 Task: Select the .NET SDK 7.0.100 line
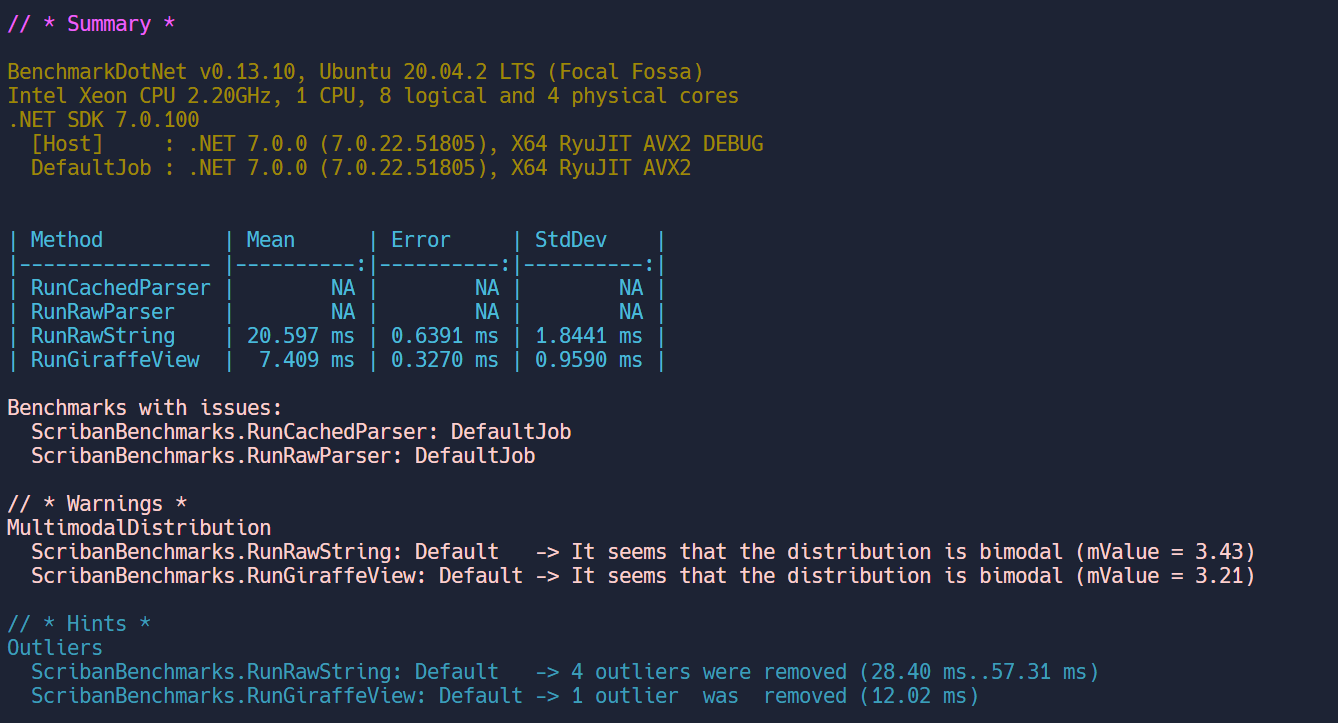pyautogui.click(x=103, y=120)
